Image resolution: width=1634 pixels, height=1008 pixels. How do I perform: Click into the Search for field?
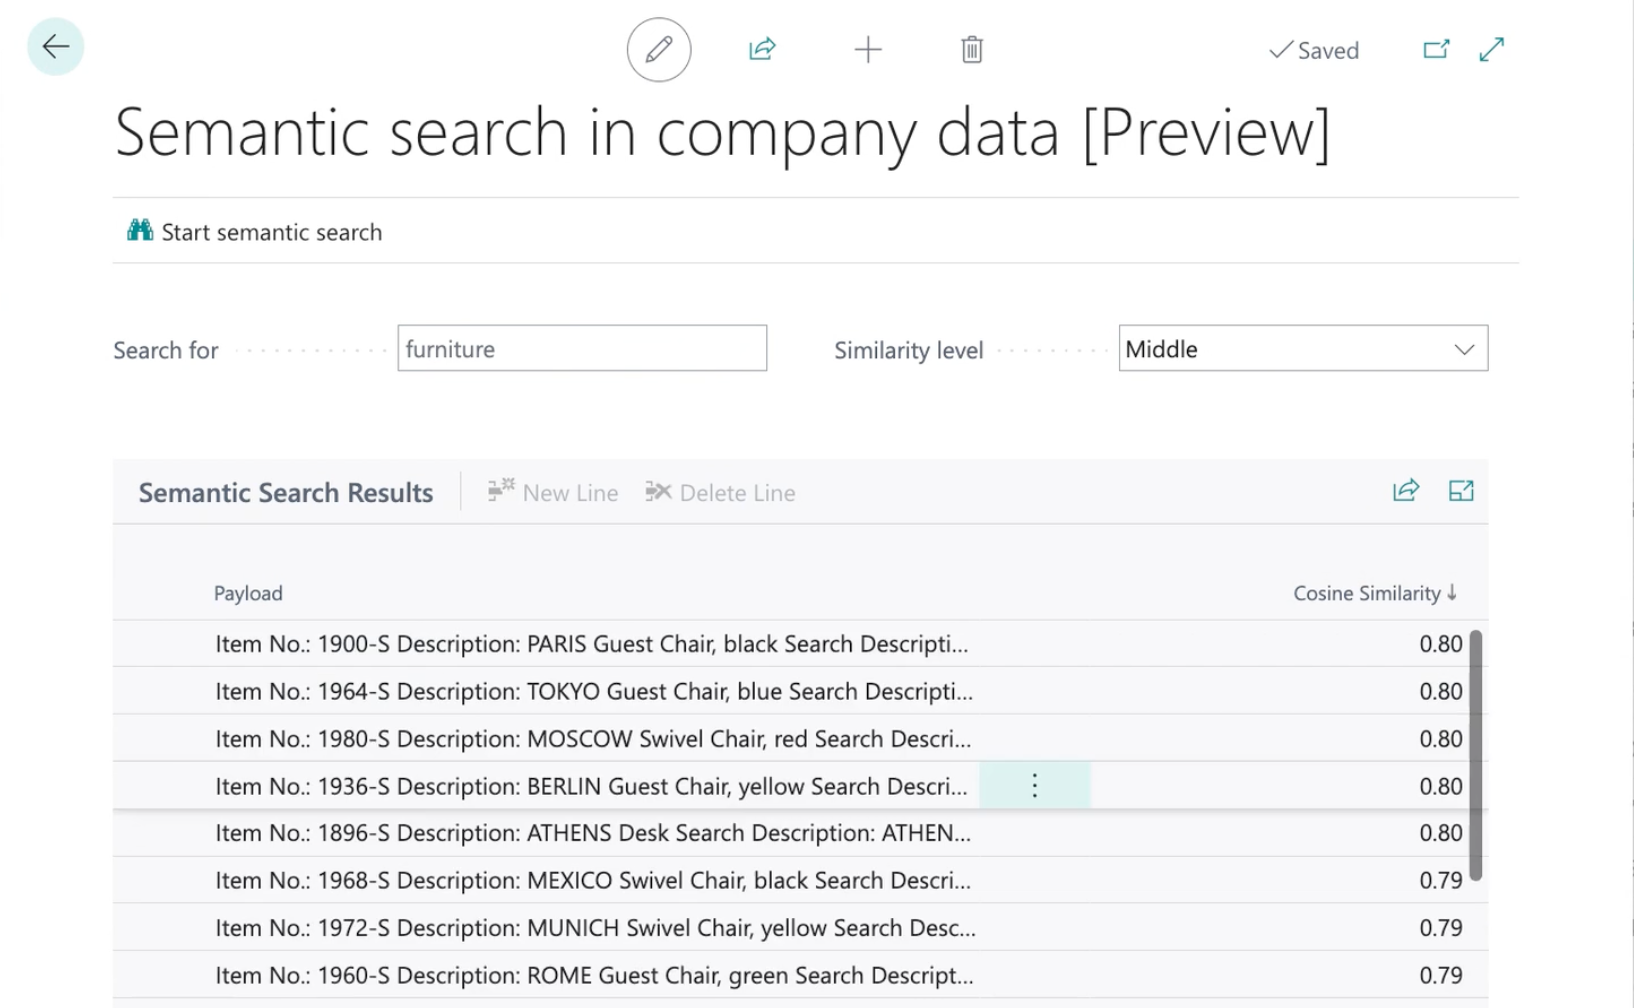(x=581, y=349)
